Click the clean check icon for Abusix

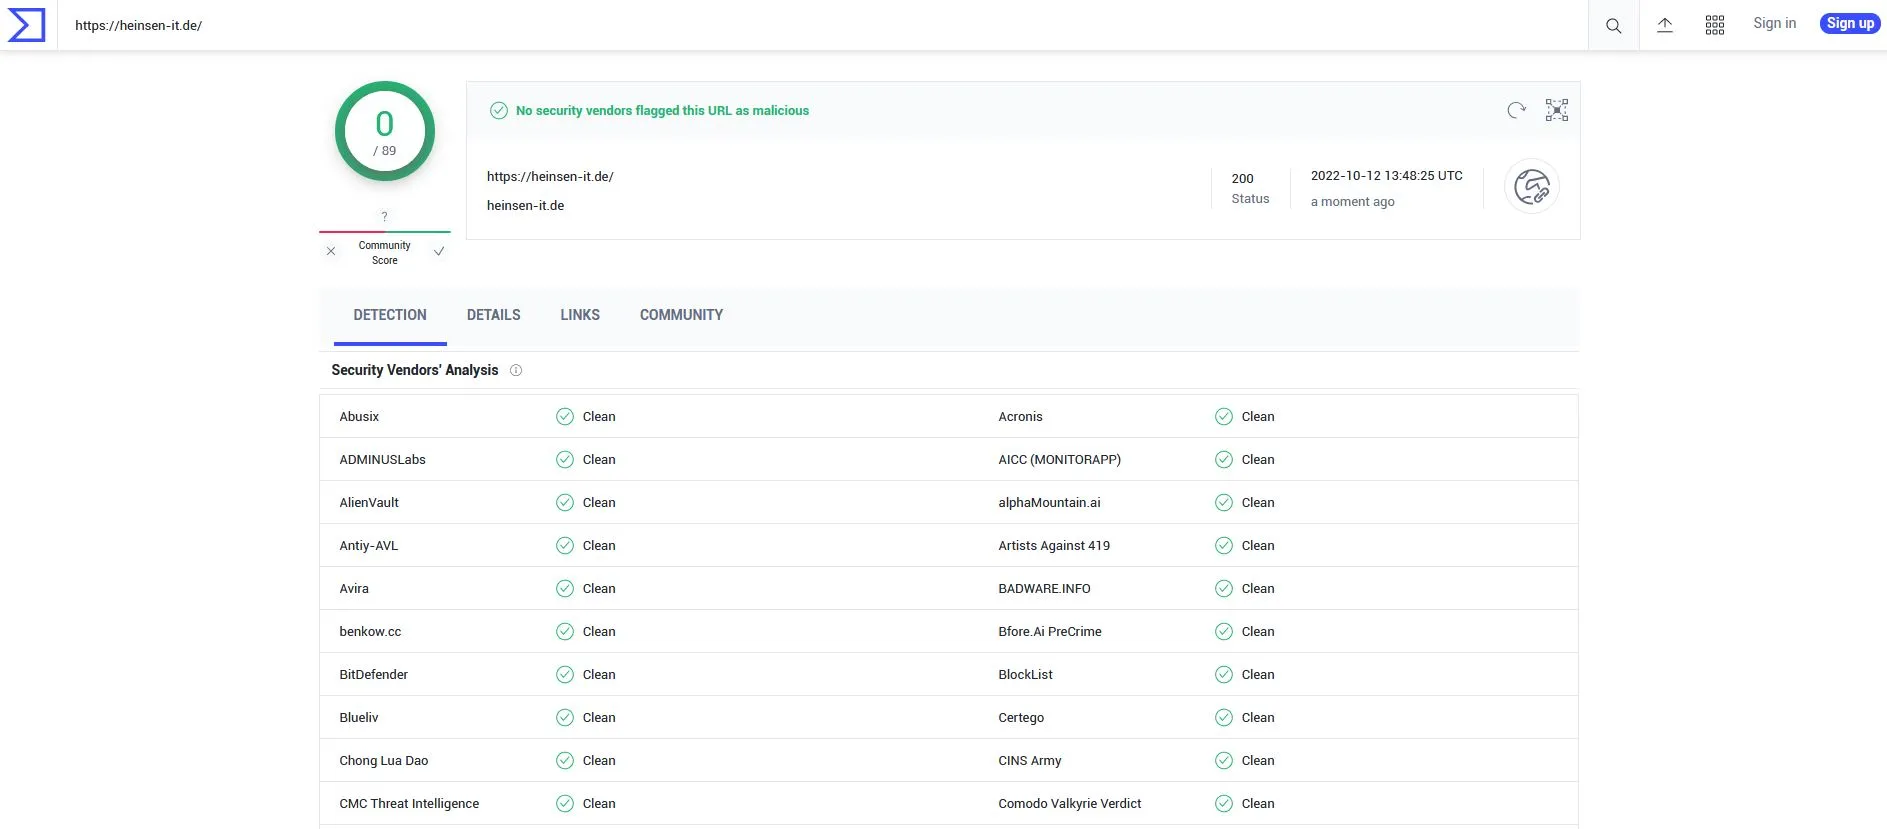(565, 417)
